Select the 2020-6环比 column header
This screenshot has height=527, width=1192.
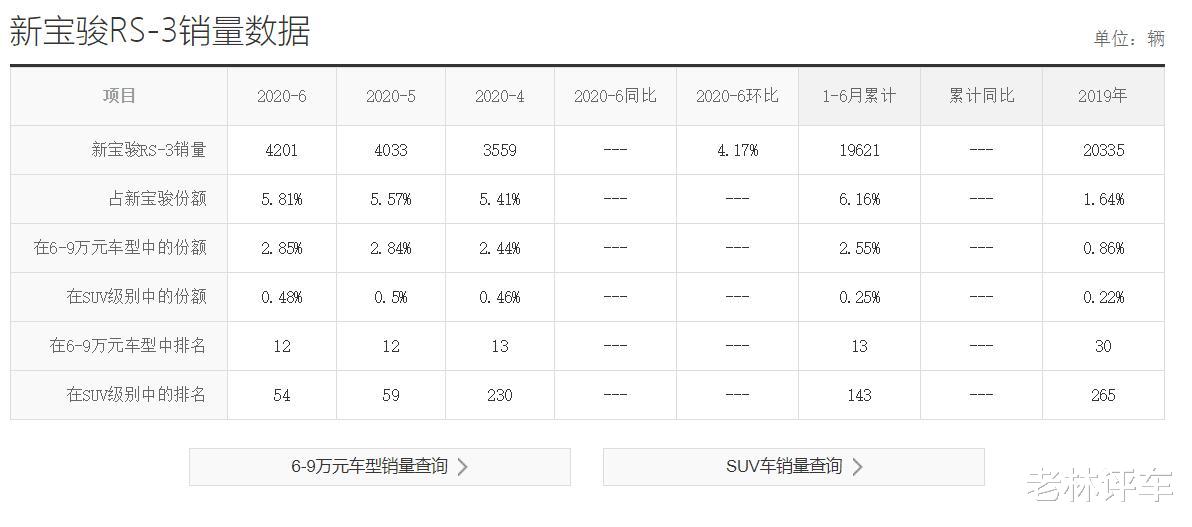pos(737,96)
